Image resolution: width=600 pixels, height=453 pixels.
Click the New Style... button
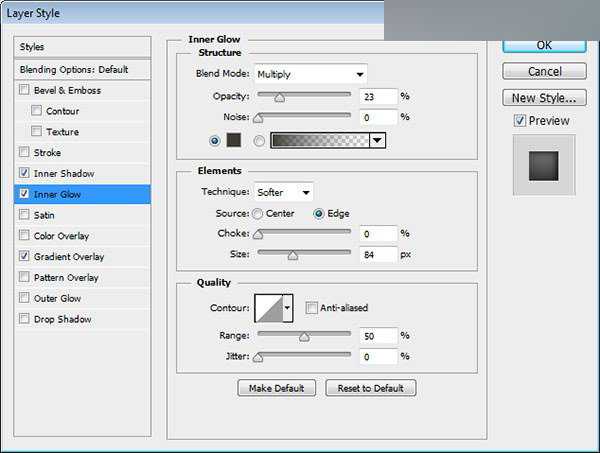tap(543, 98)
